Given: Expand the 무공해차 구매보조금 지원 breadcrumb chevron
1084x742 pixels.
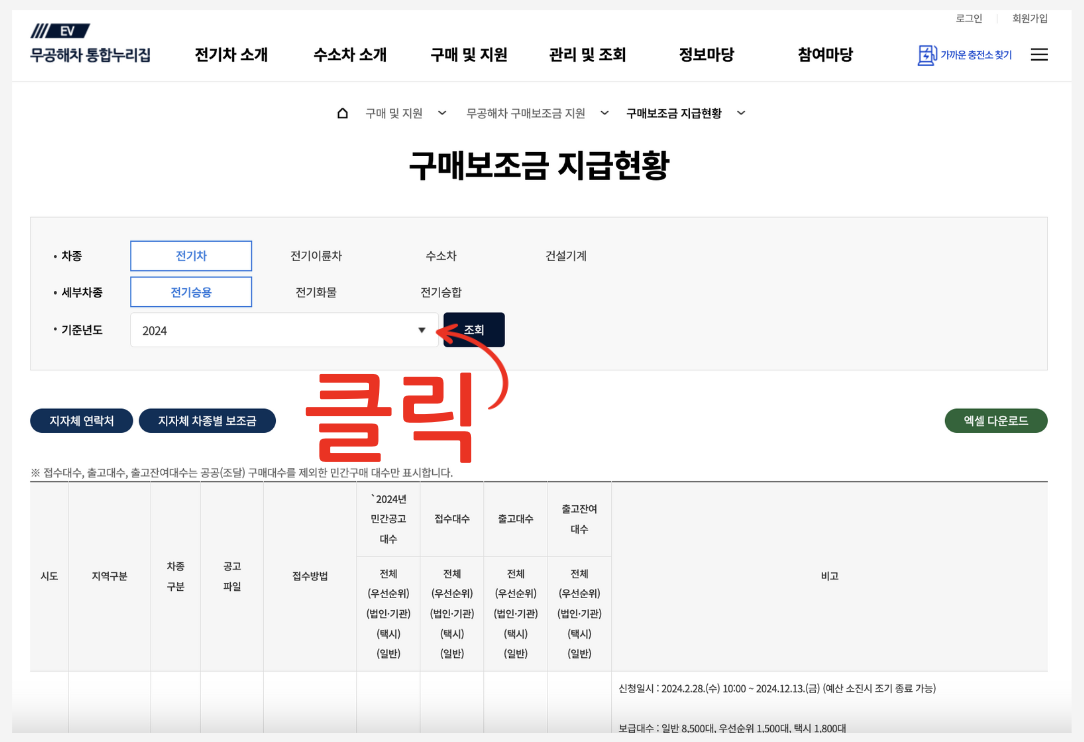Looking at the screenshot, I should coord(604,113).
